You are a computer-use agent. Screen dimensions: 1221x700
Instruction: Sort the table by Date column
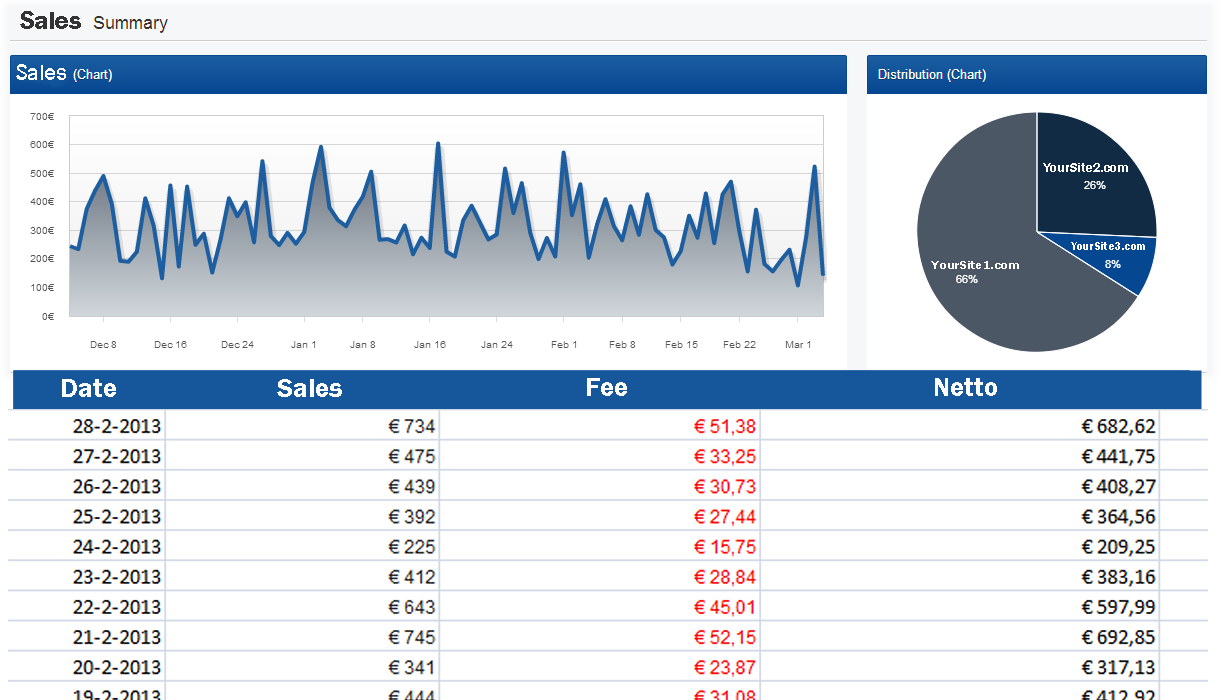coord(88,389)
